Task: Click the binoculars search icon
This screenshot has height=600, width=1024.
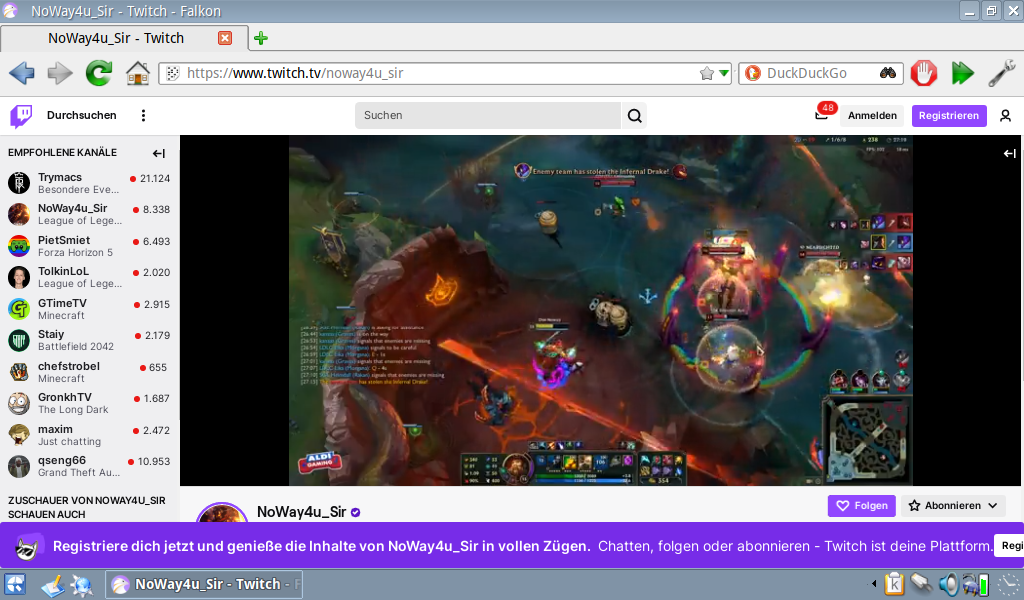Action: (x=888, y=73)
